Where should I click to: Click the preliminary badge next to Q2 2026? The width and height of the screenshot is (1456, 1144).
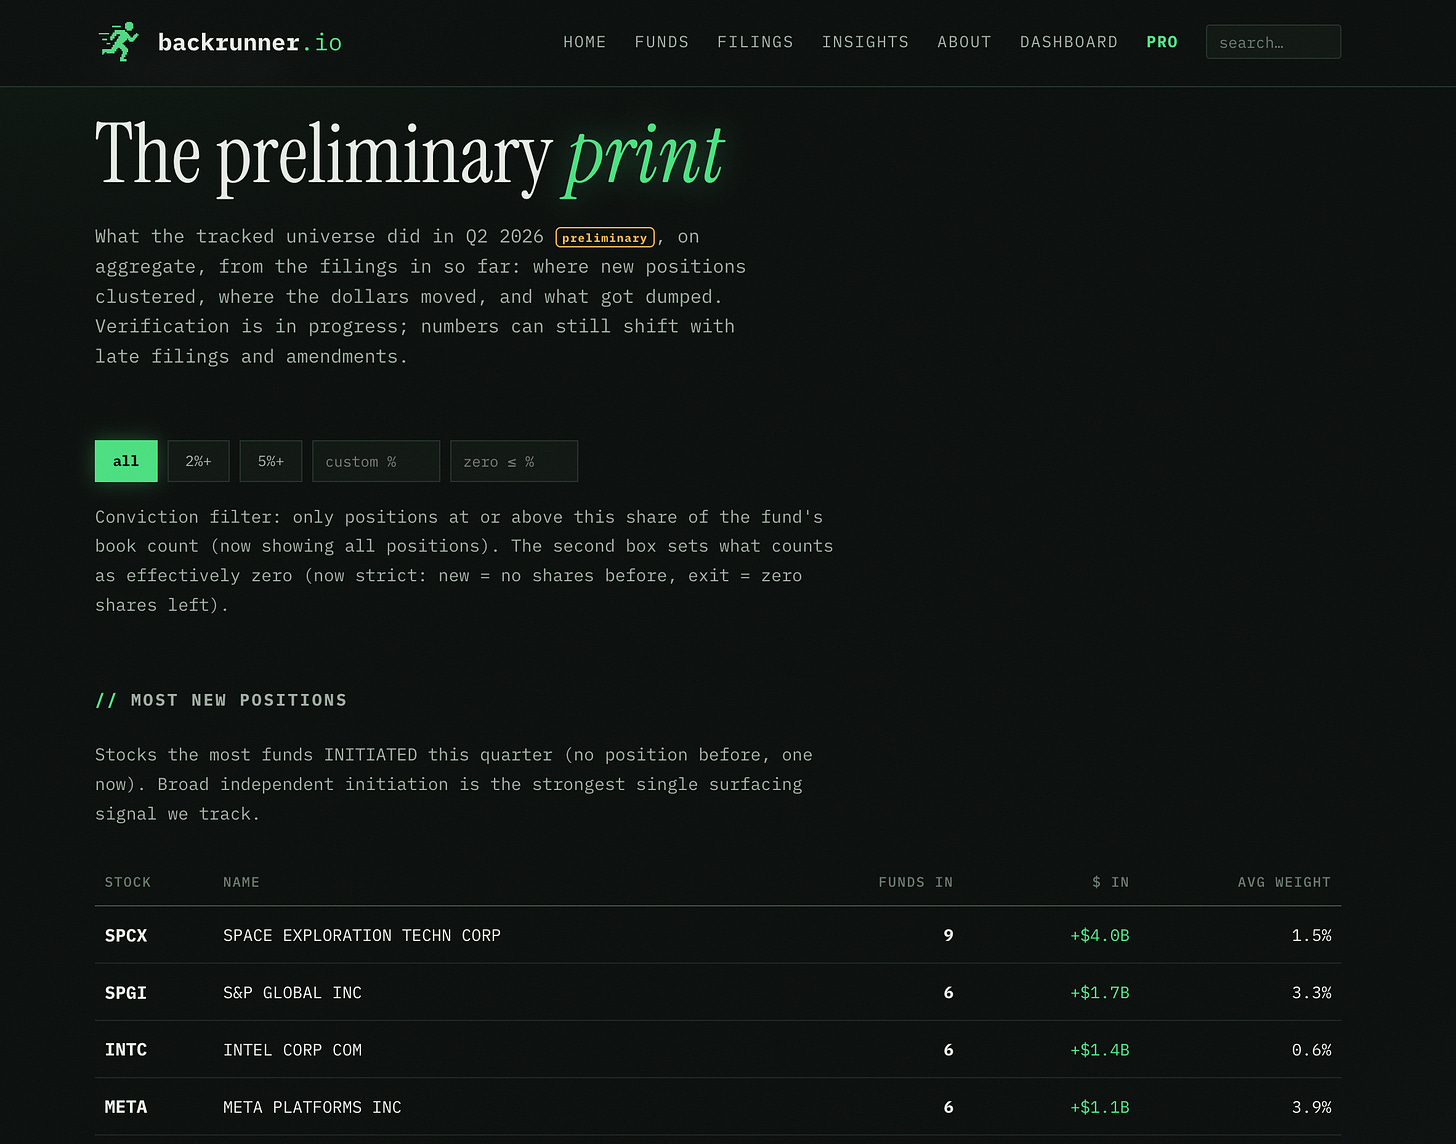tap(605, 237)
